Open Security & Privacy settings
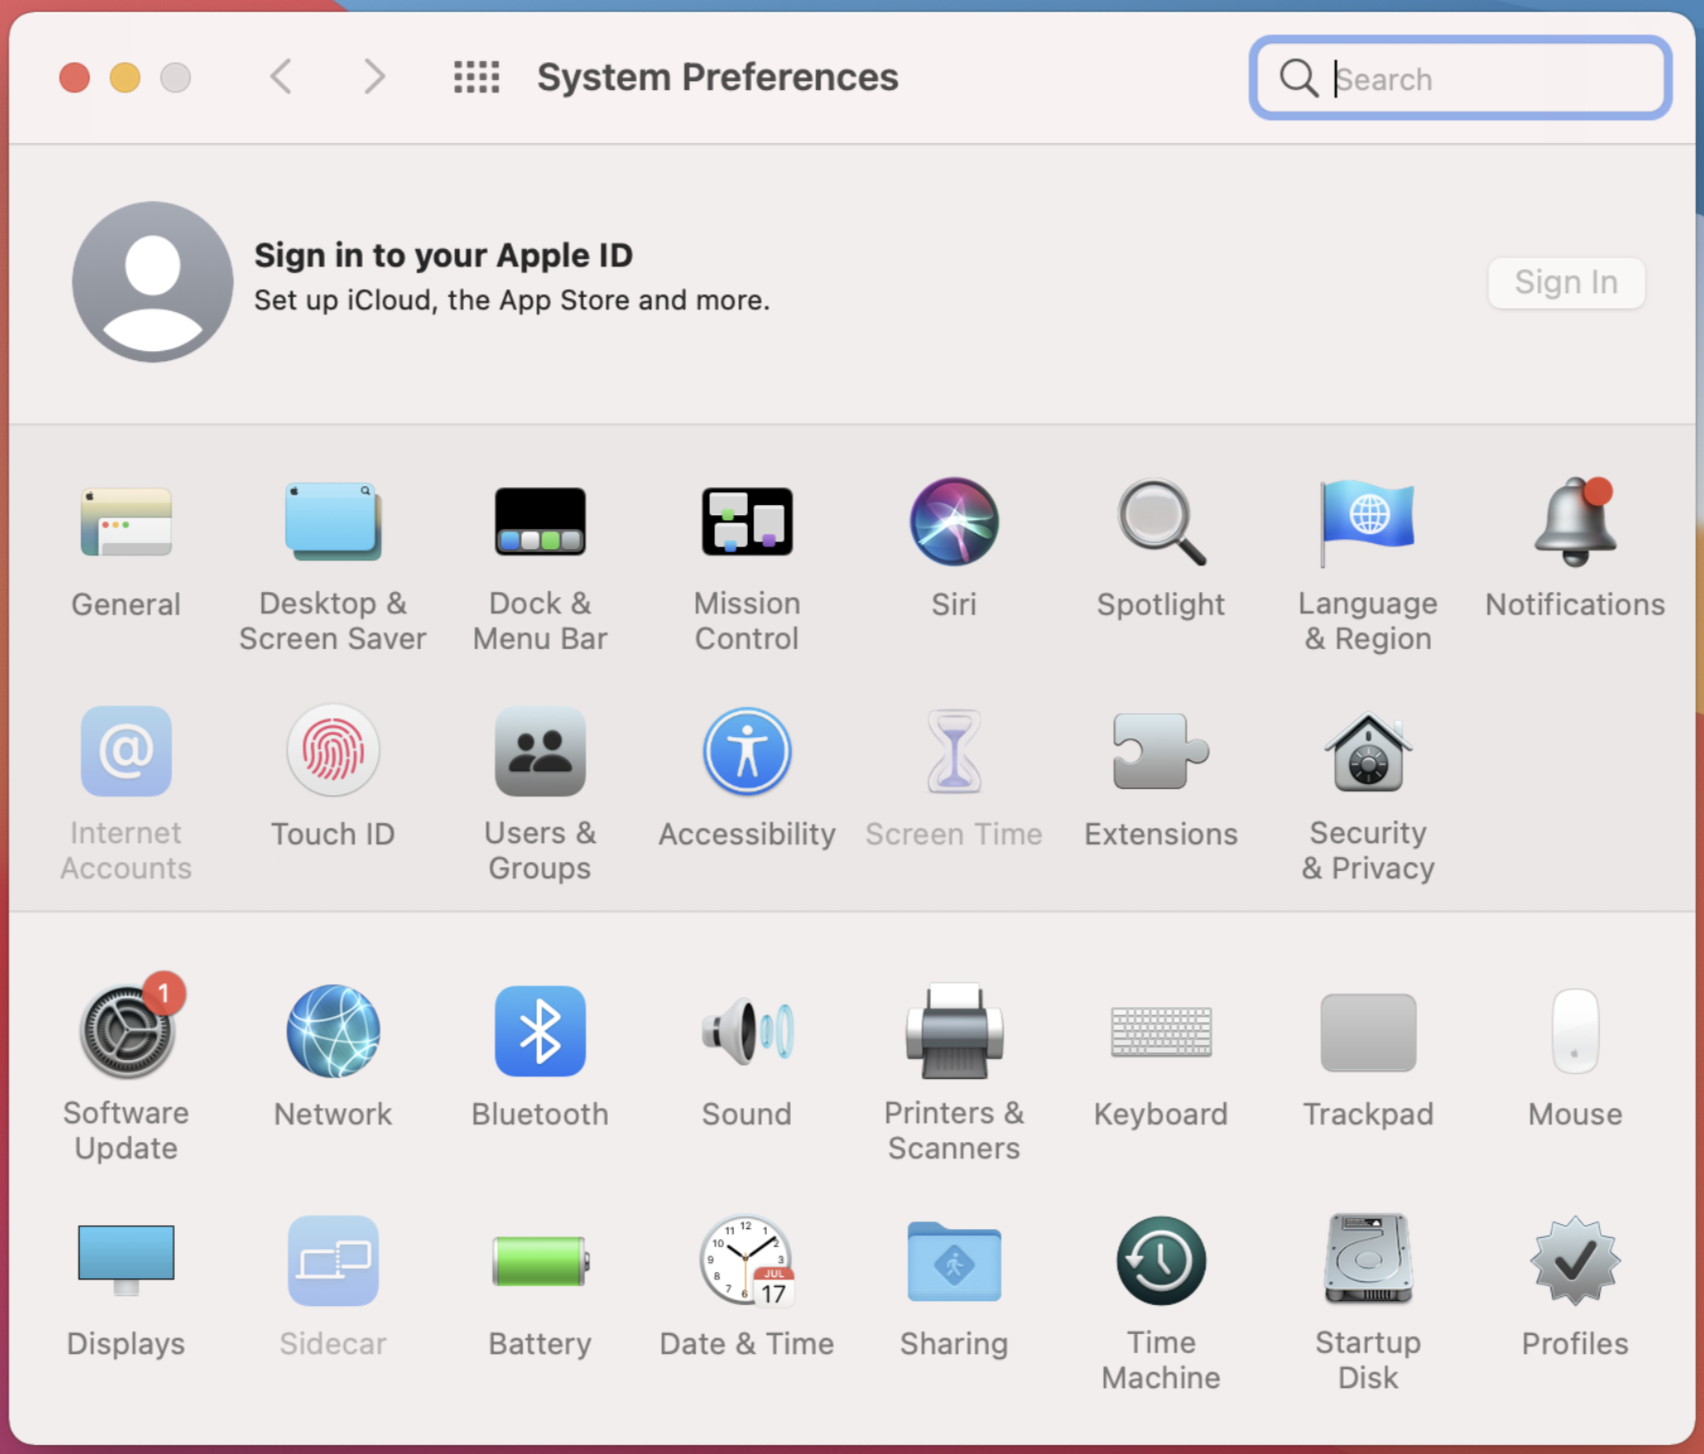The width and height of the screenshot is (1704, 1454). click(x=1368, y=751)
